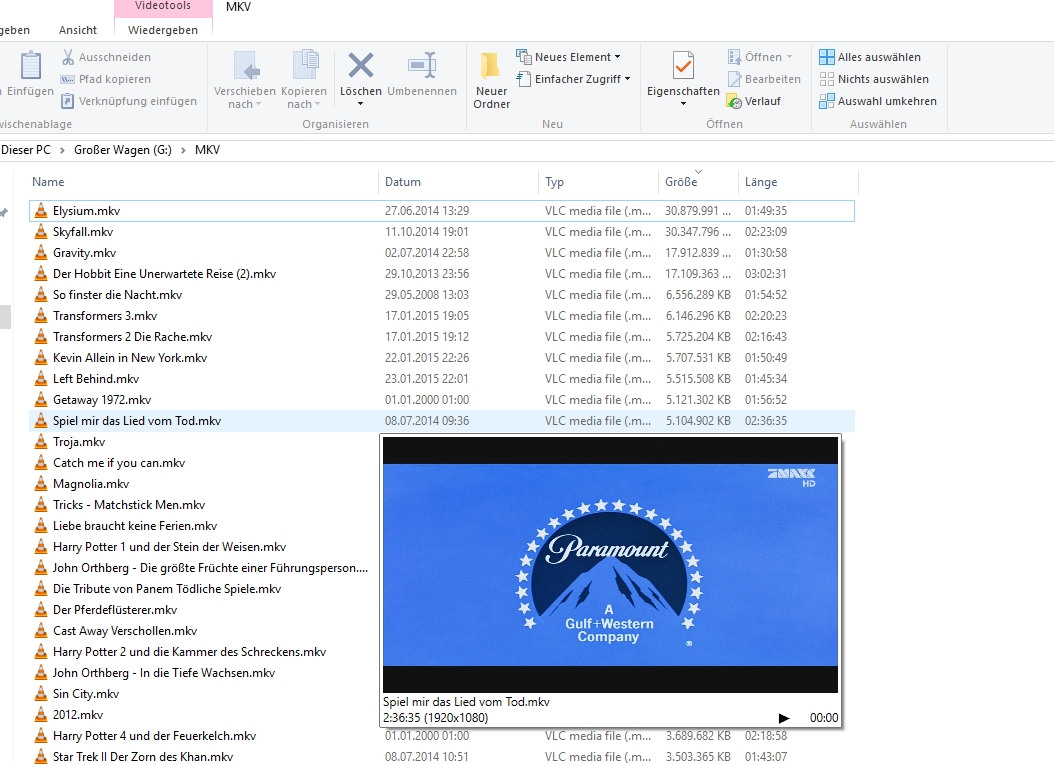Open the Wiedergeben ribbon tab
The width and height of the screenshot is (1054, 765).
coord(163,30)
